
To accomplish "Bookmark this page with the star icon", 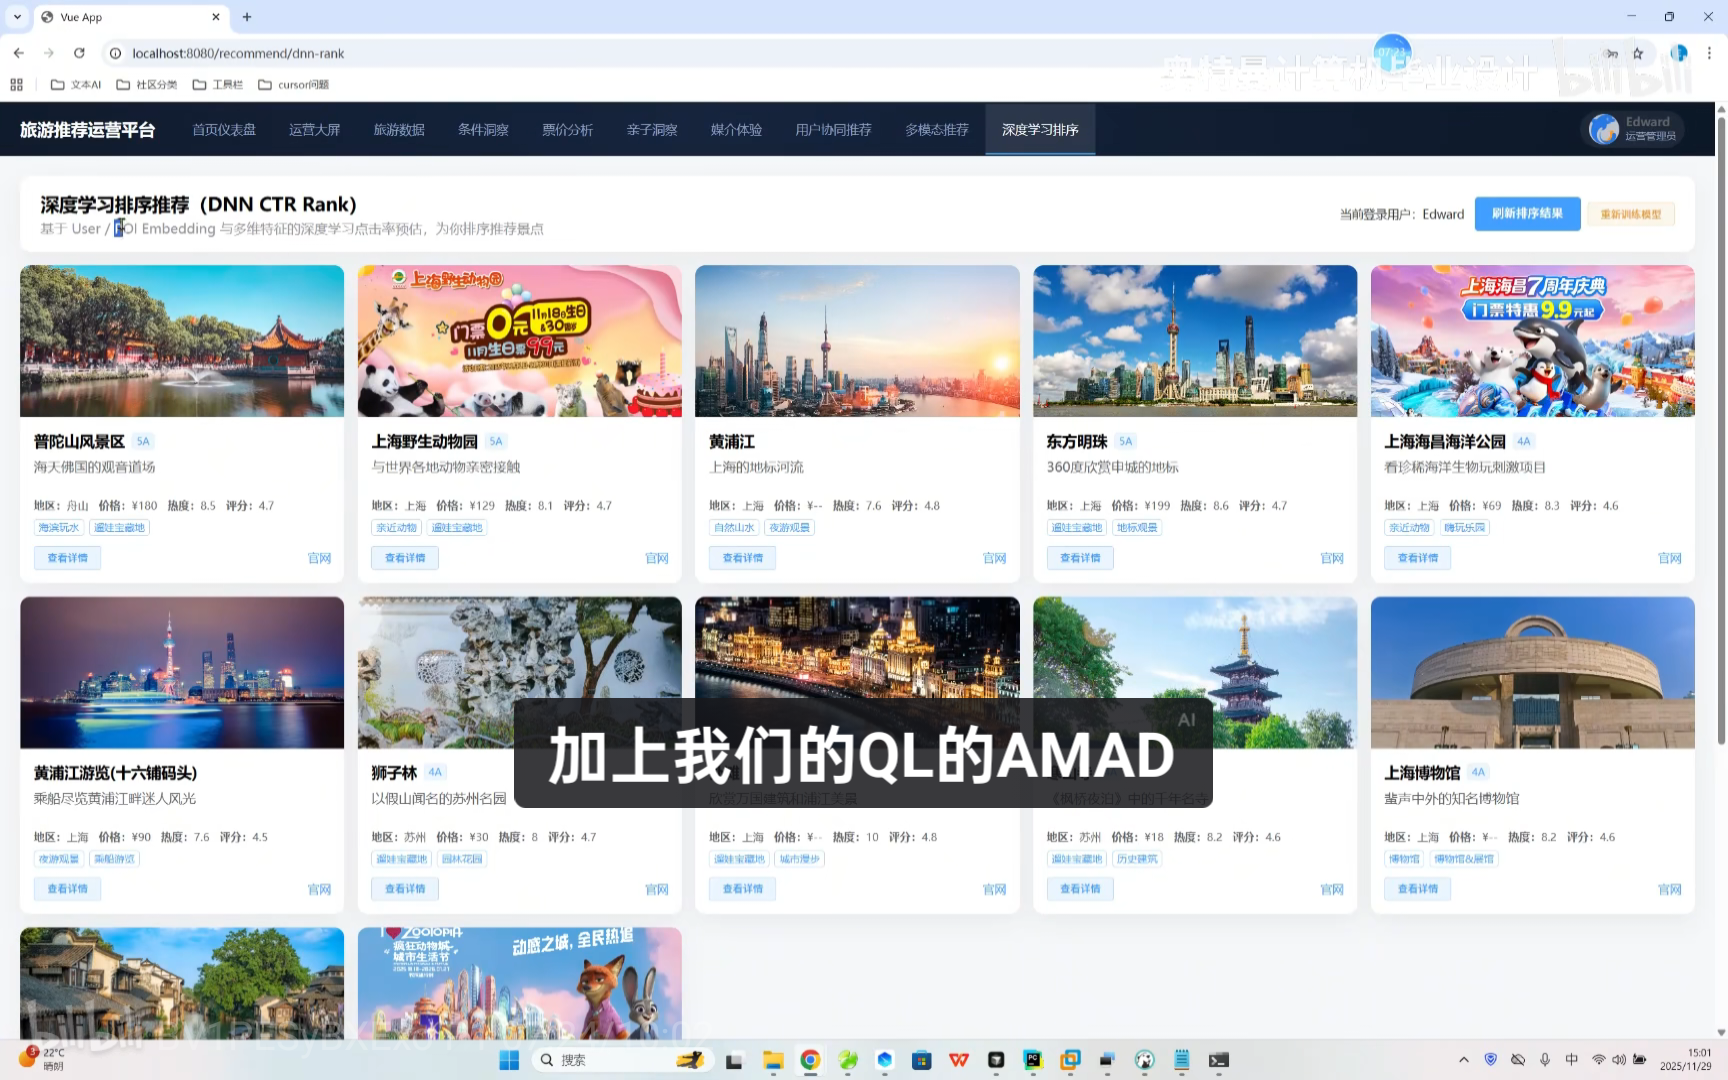I will click(x=1638, y=53).
